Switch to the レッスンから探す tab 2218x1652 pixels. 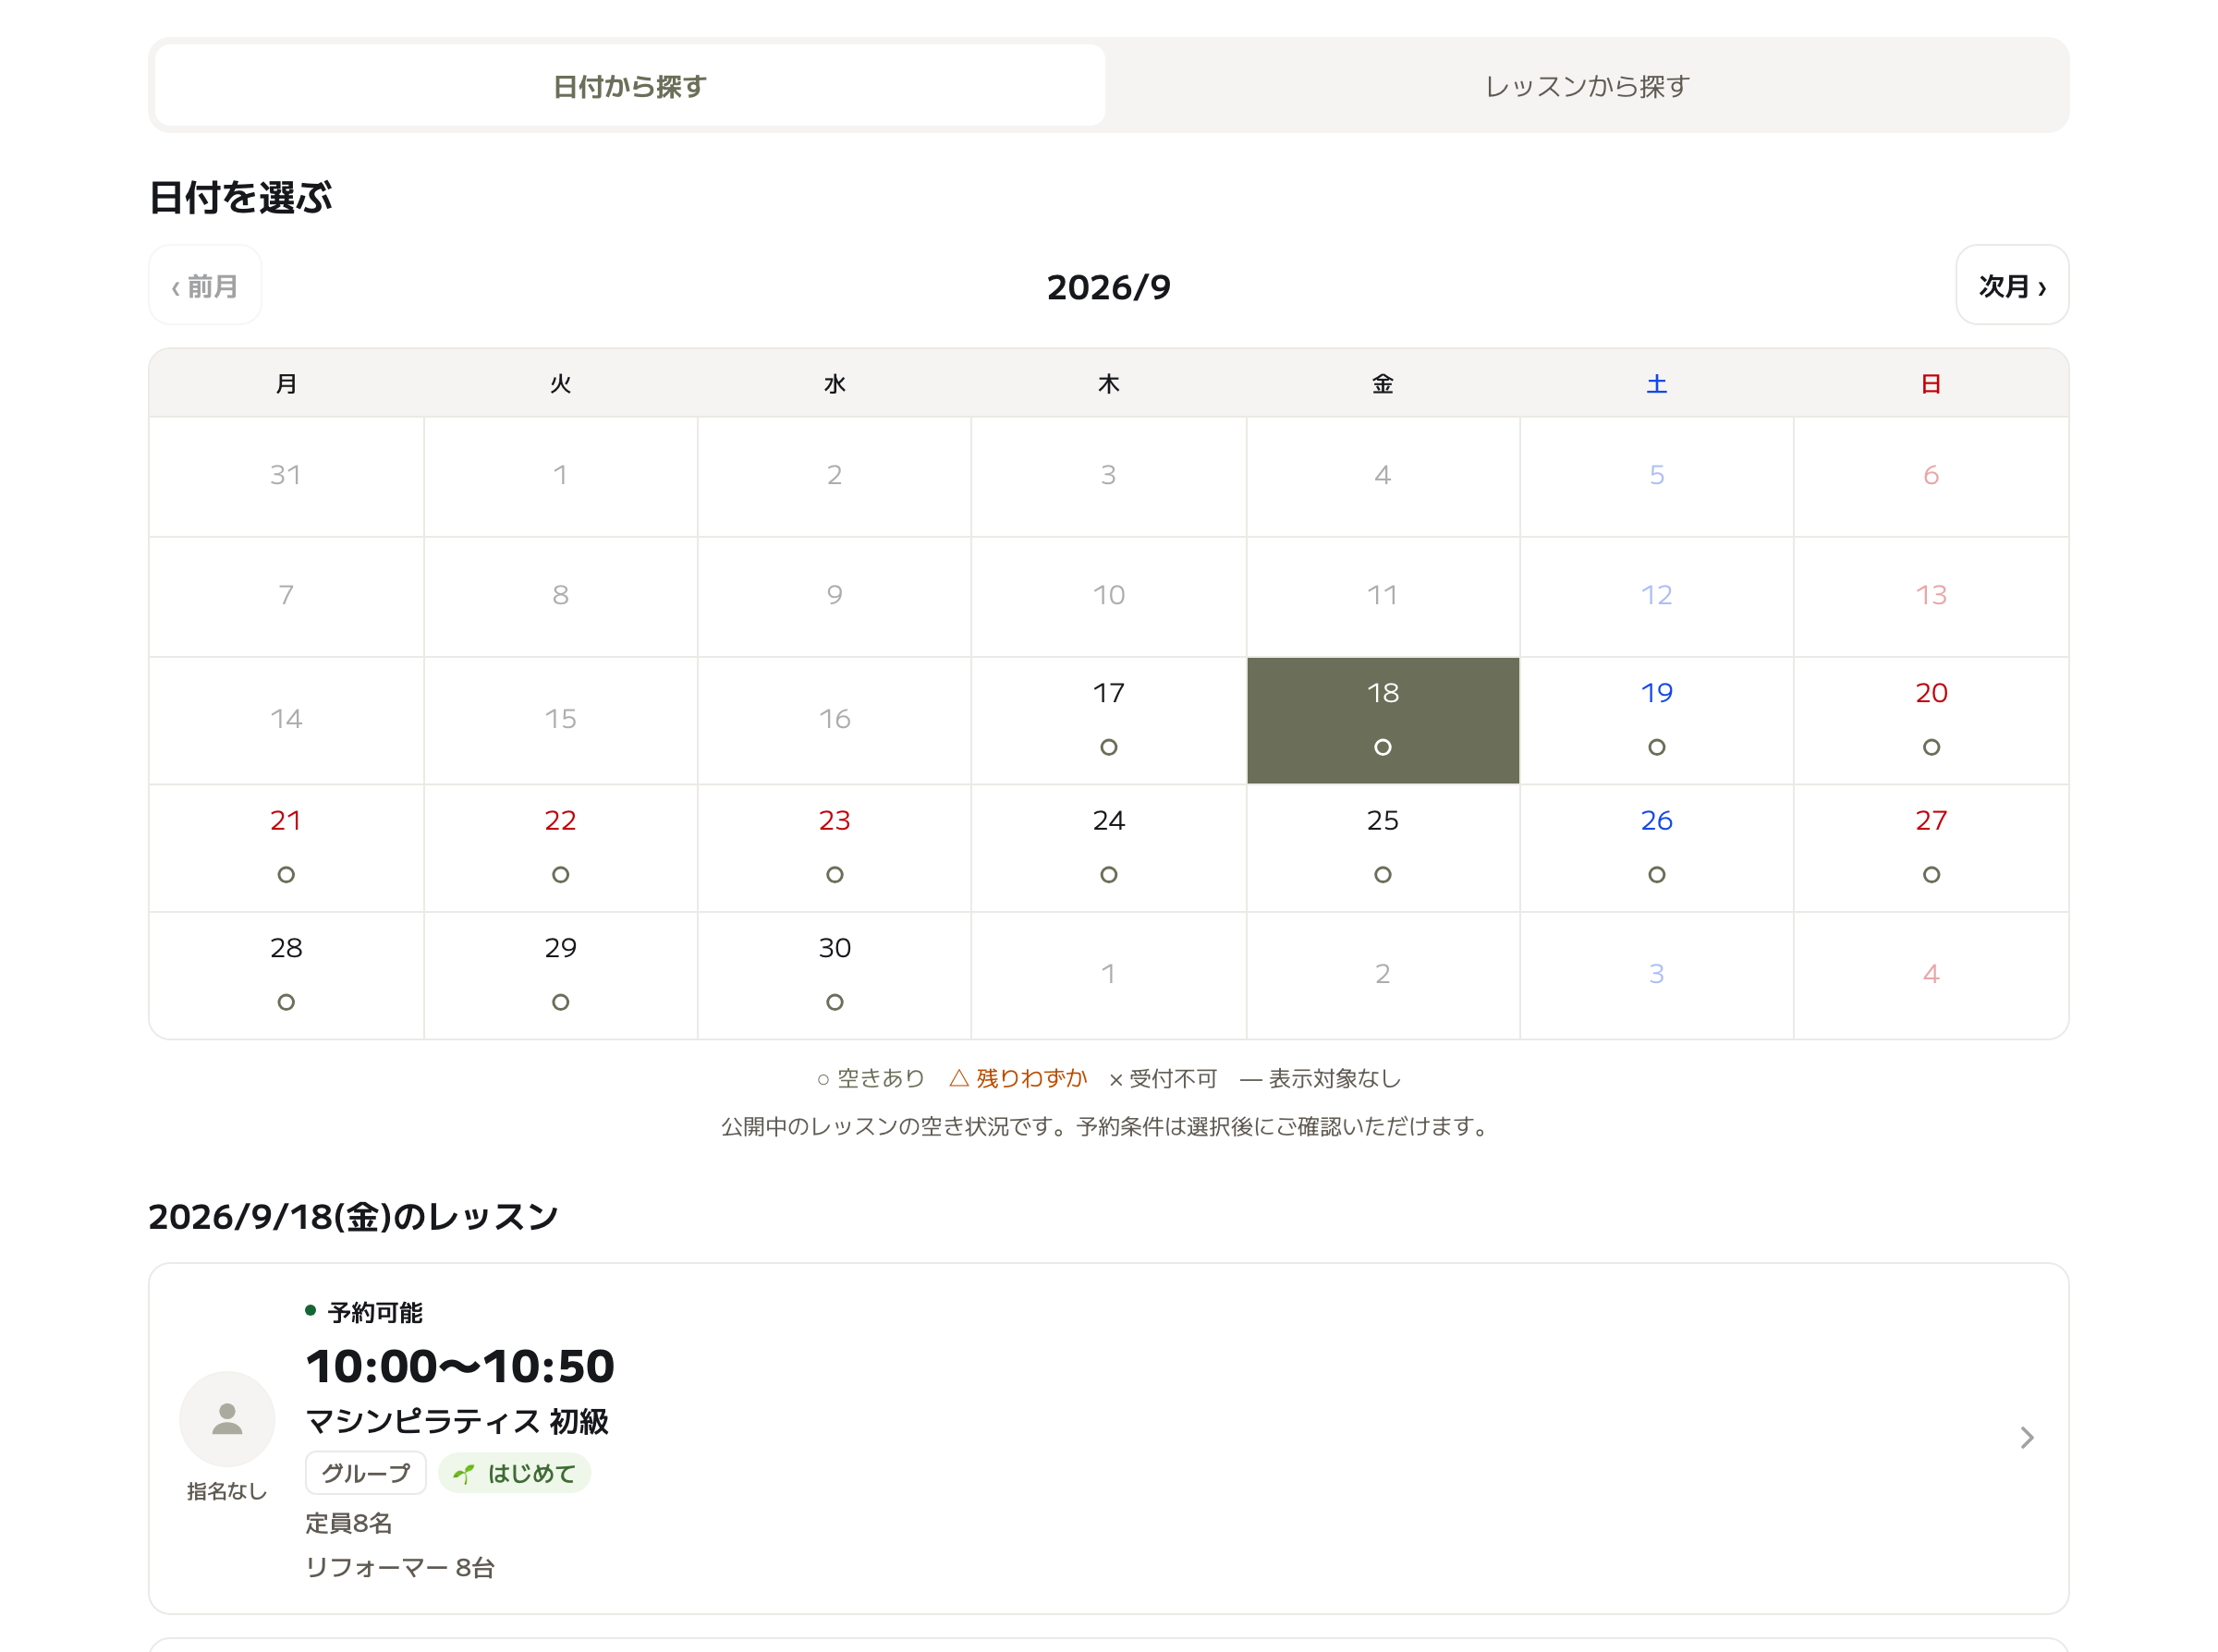1586,86
